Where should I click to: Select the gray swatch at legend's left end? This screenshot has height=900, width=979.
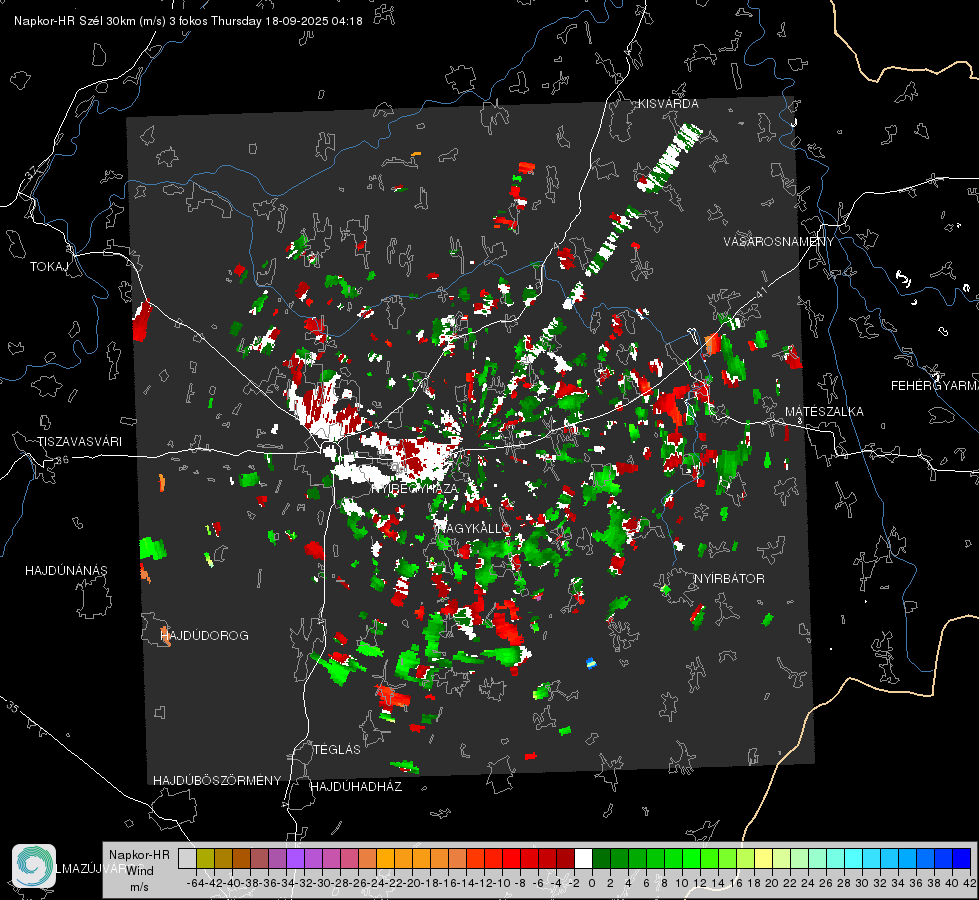point(187,859)
